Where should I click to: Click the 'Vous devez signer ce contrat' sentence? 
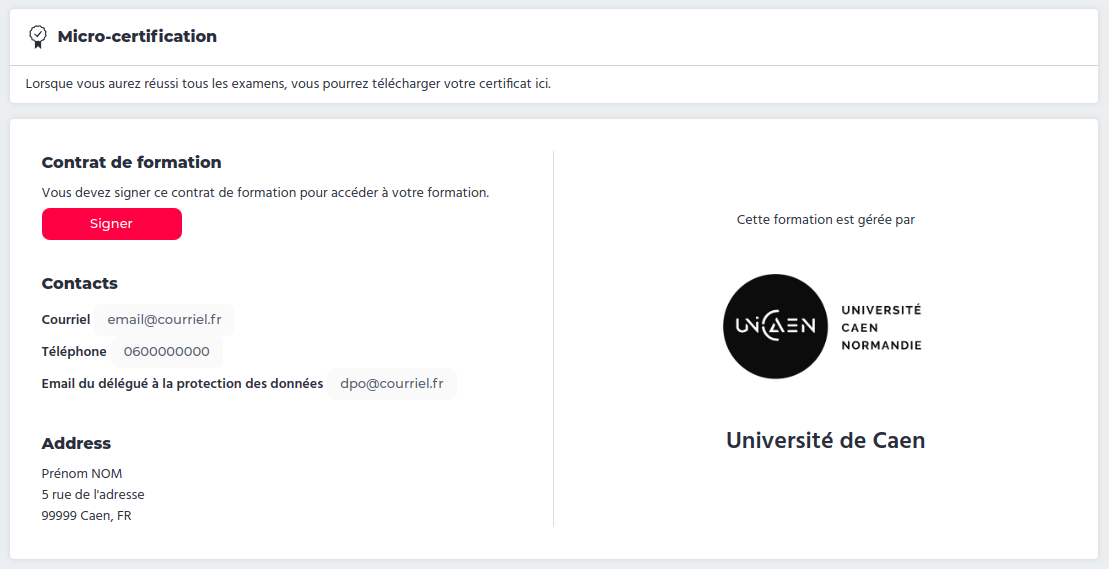point(265,192)
